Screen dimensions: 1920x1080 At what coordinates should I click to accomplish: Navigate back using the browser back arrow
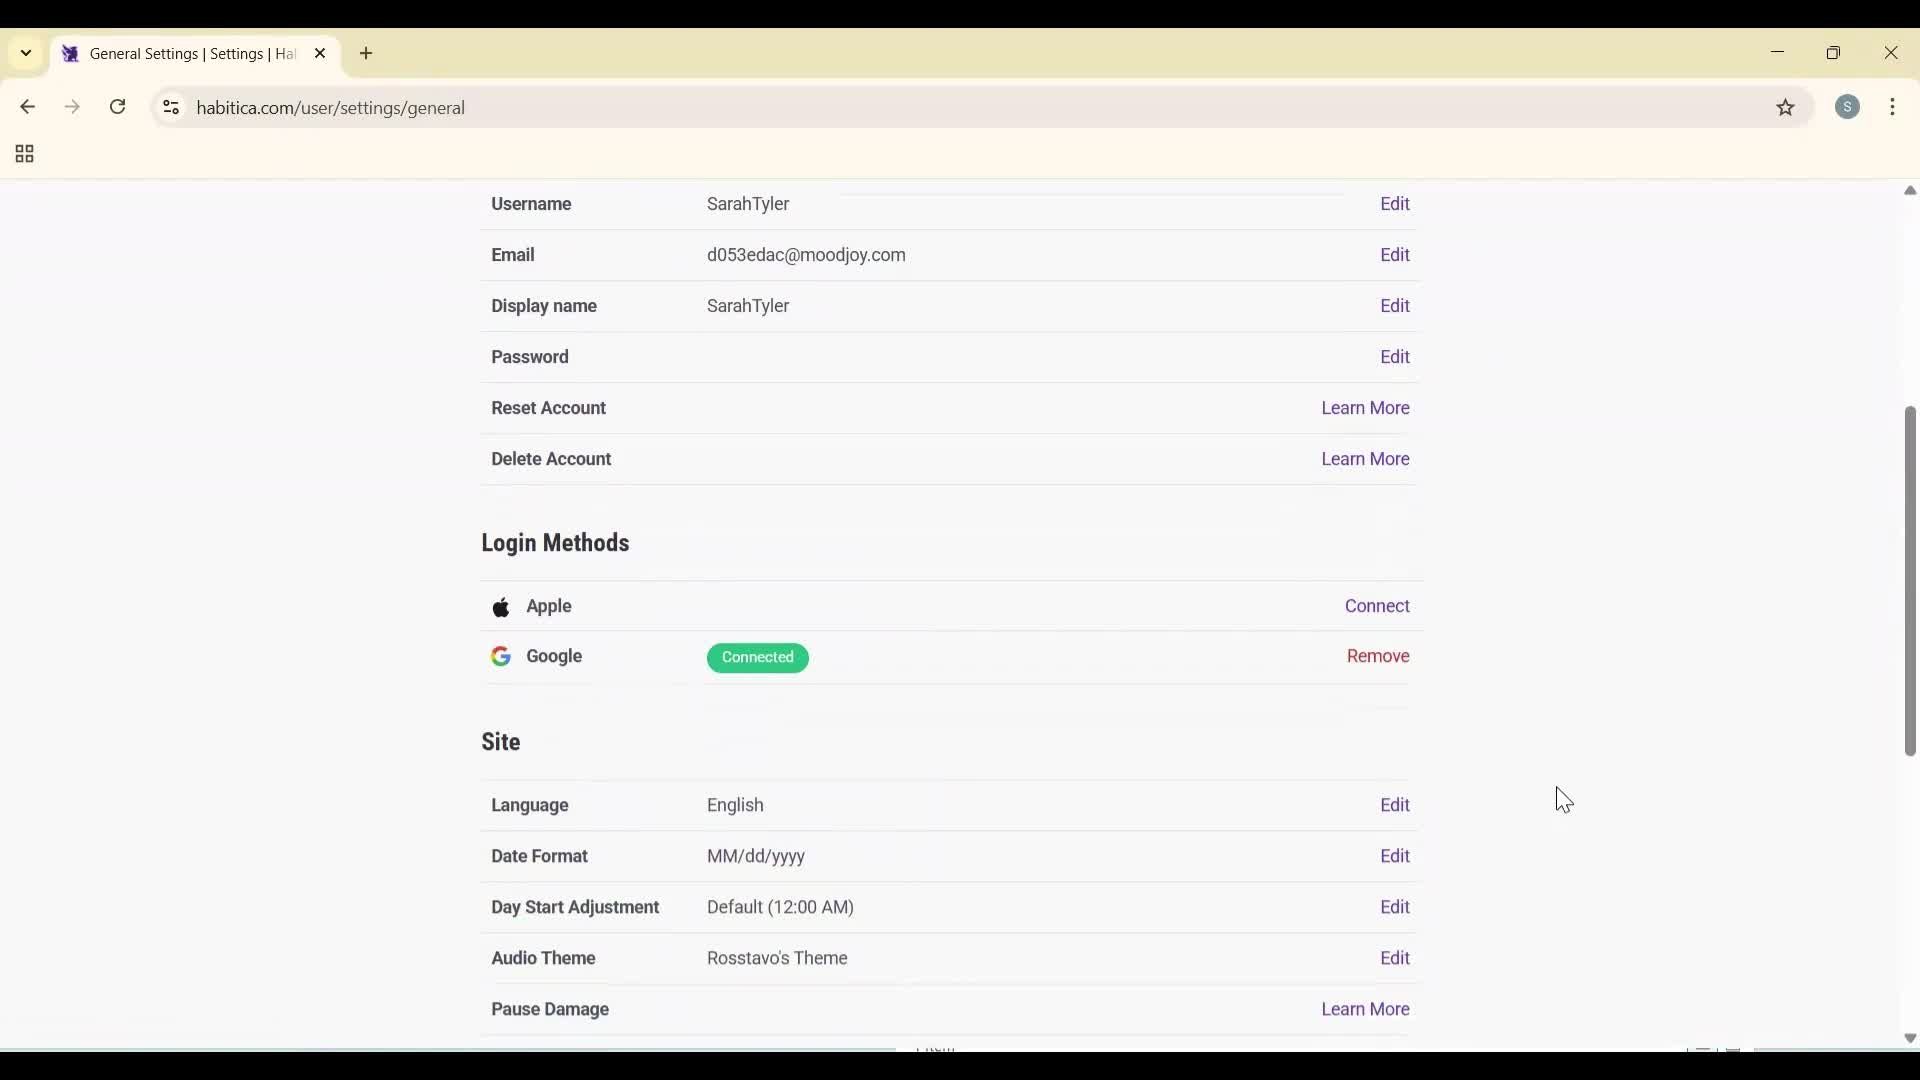(x=27, y=107)
